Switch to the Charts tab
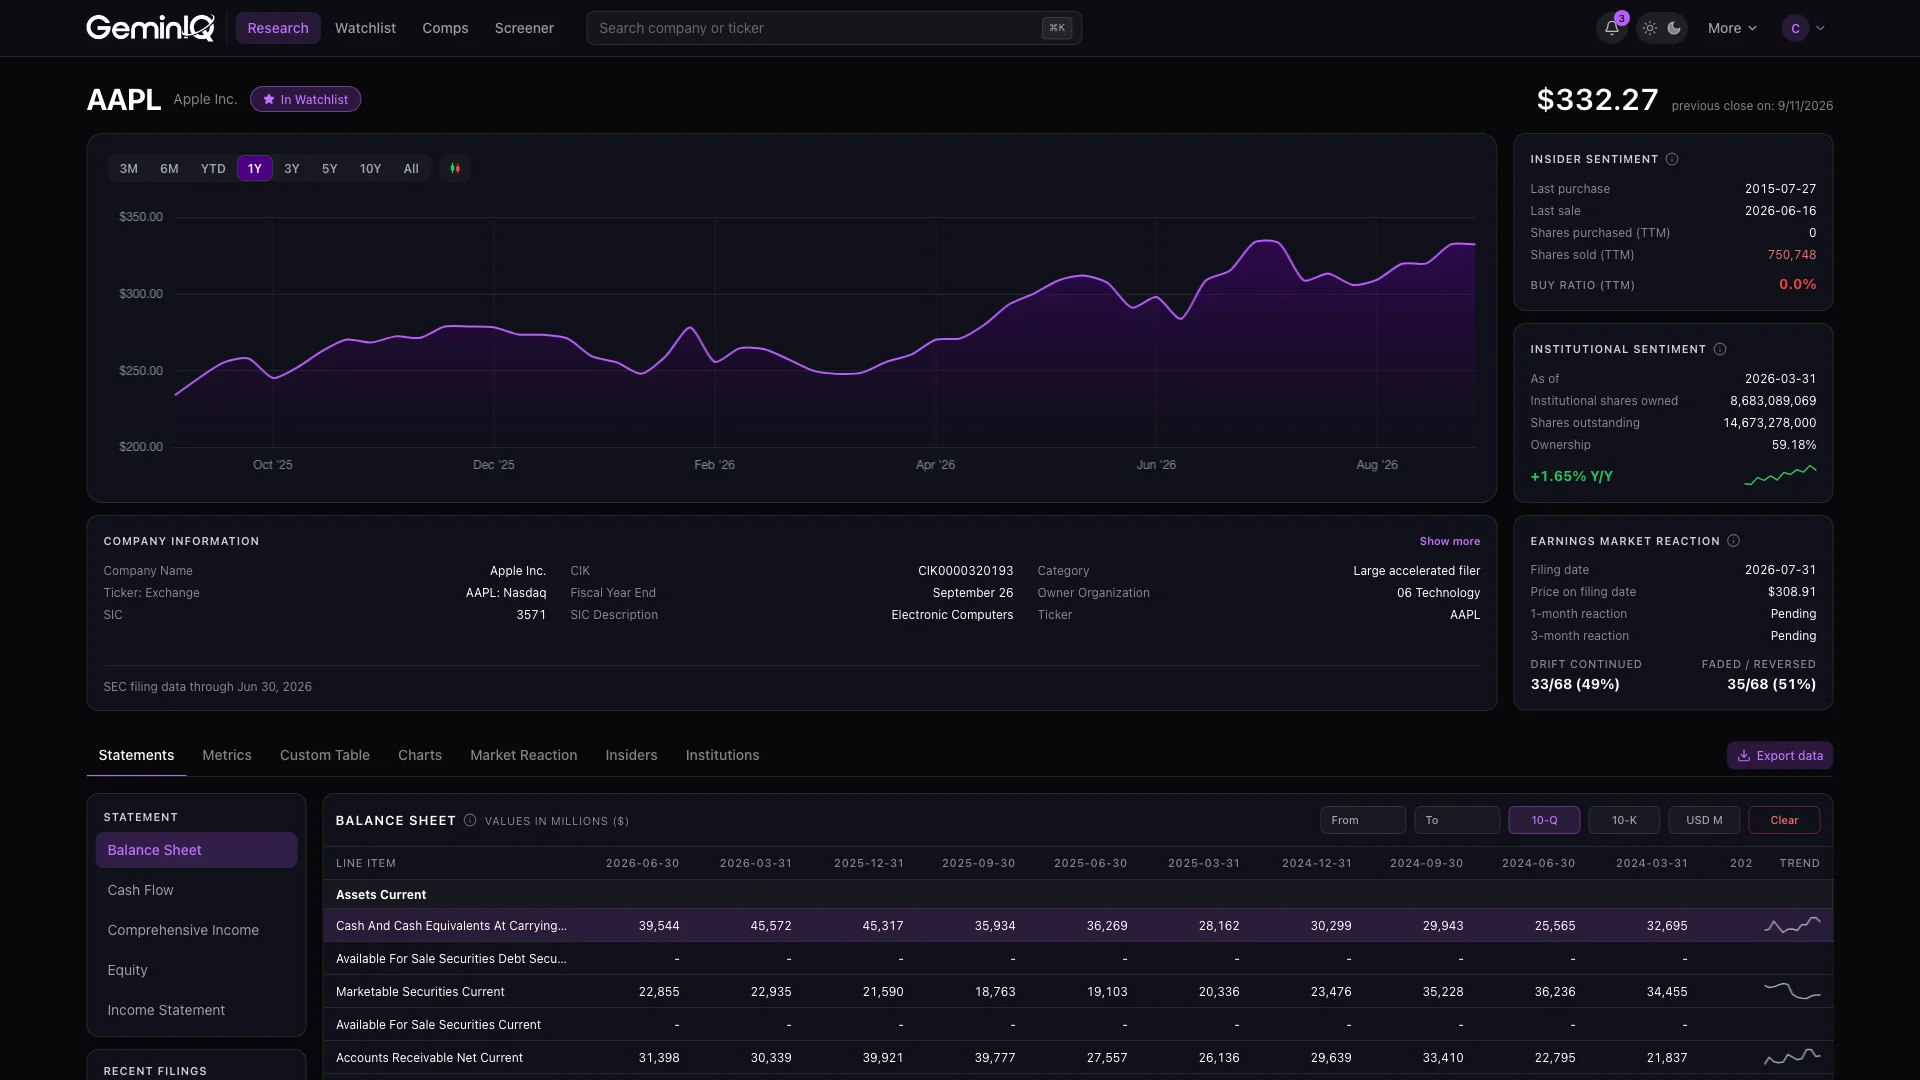This screenshot has height=1080, width=1920. tap(420, 755)
